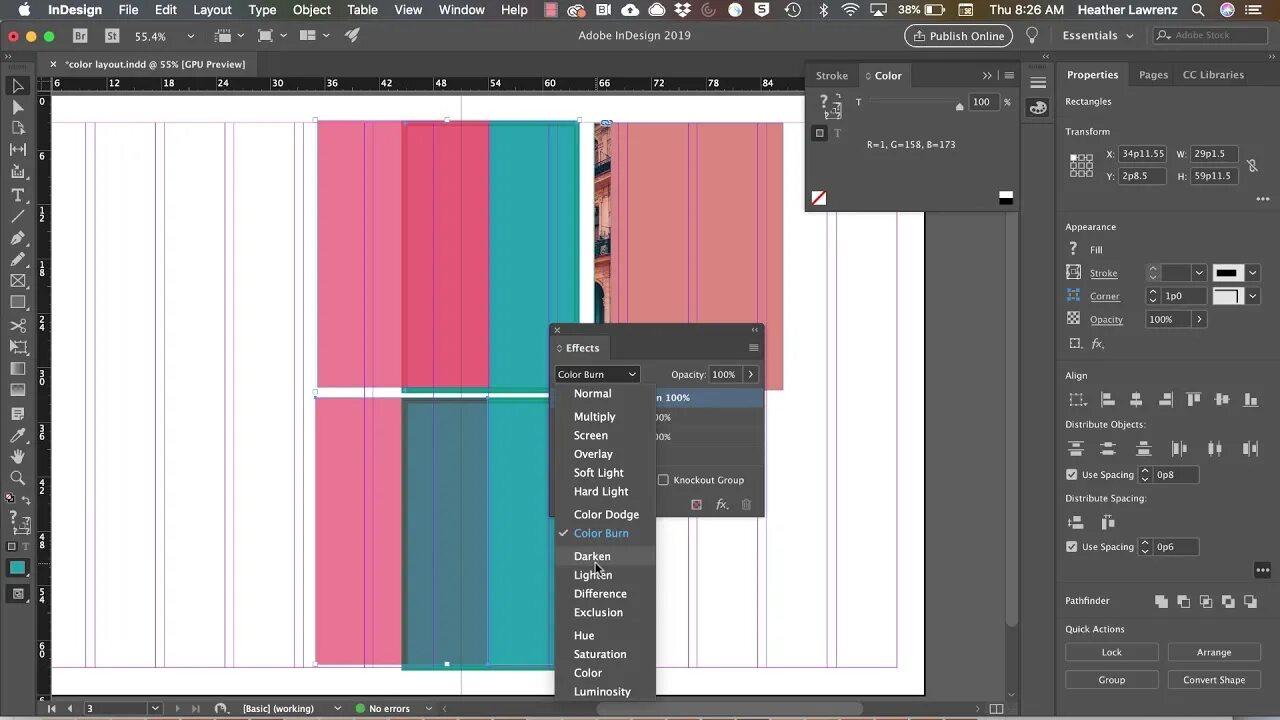Screen dimensions: 1280x720
Task: Click the Convert Shape button
Action: click(1214, 680)
